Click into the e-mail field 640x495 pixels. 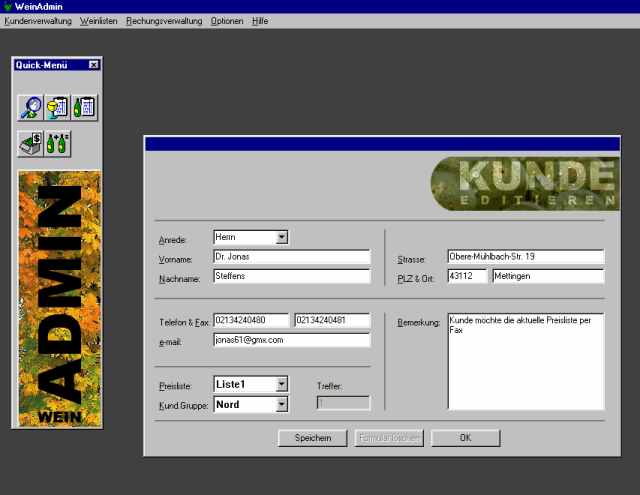[x=291, y=340]
